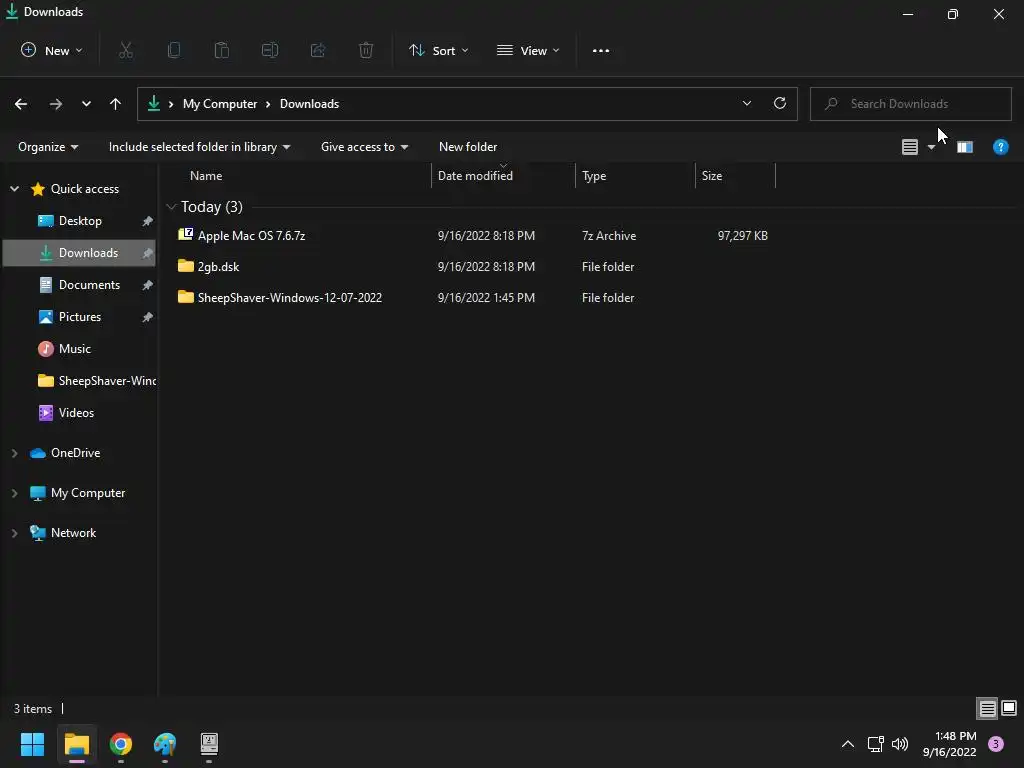Select Desktop in Quick access
Screen dimensions: 1024x768
coord(79,221)
